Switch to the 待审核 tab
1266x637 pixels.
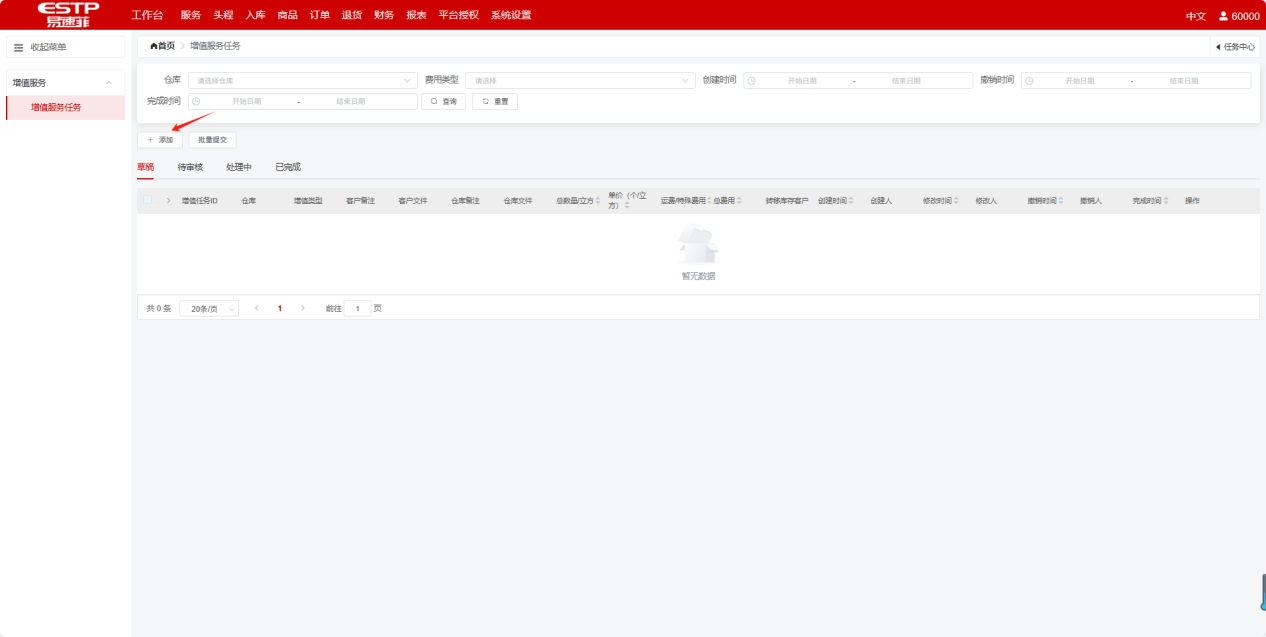pyautogui.click(x=190, y=167)
